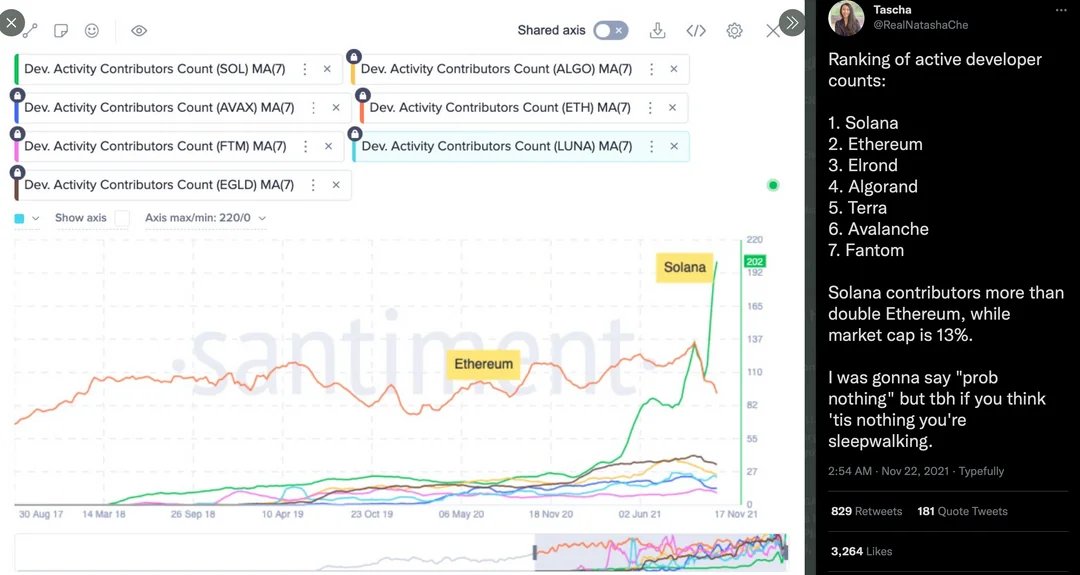Open the @RealNatashaChe handle
1080x575 pixels.
point(920,25)
